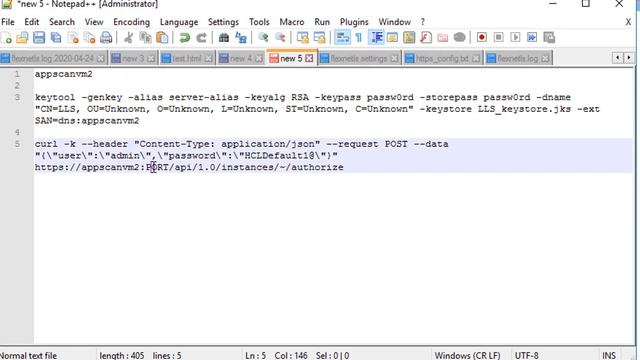Screen dimensions: 640x360
Task: Close document X at menu bar end
Action: [x=628, y=22]
